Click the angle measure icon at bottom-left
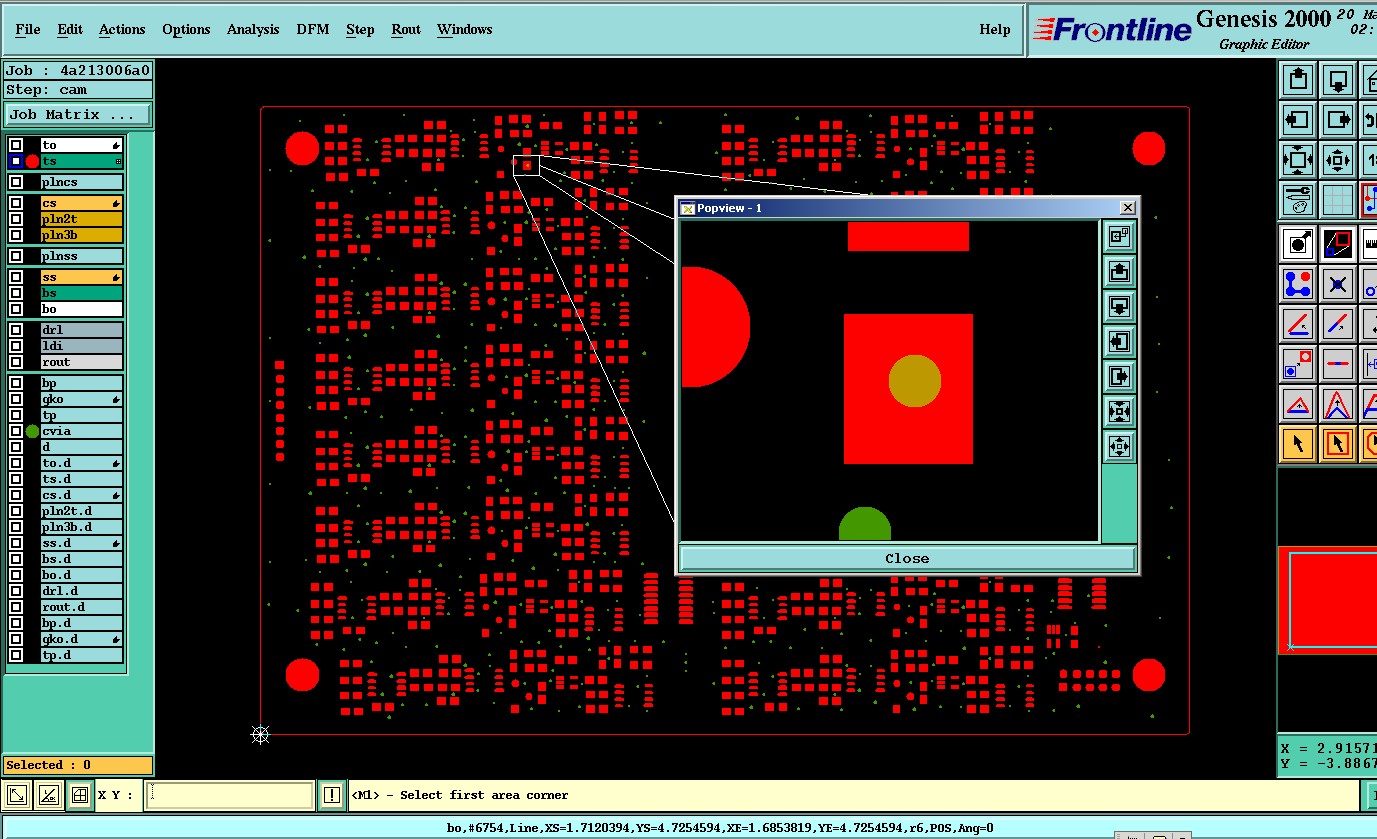 48,796
